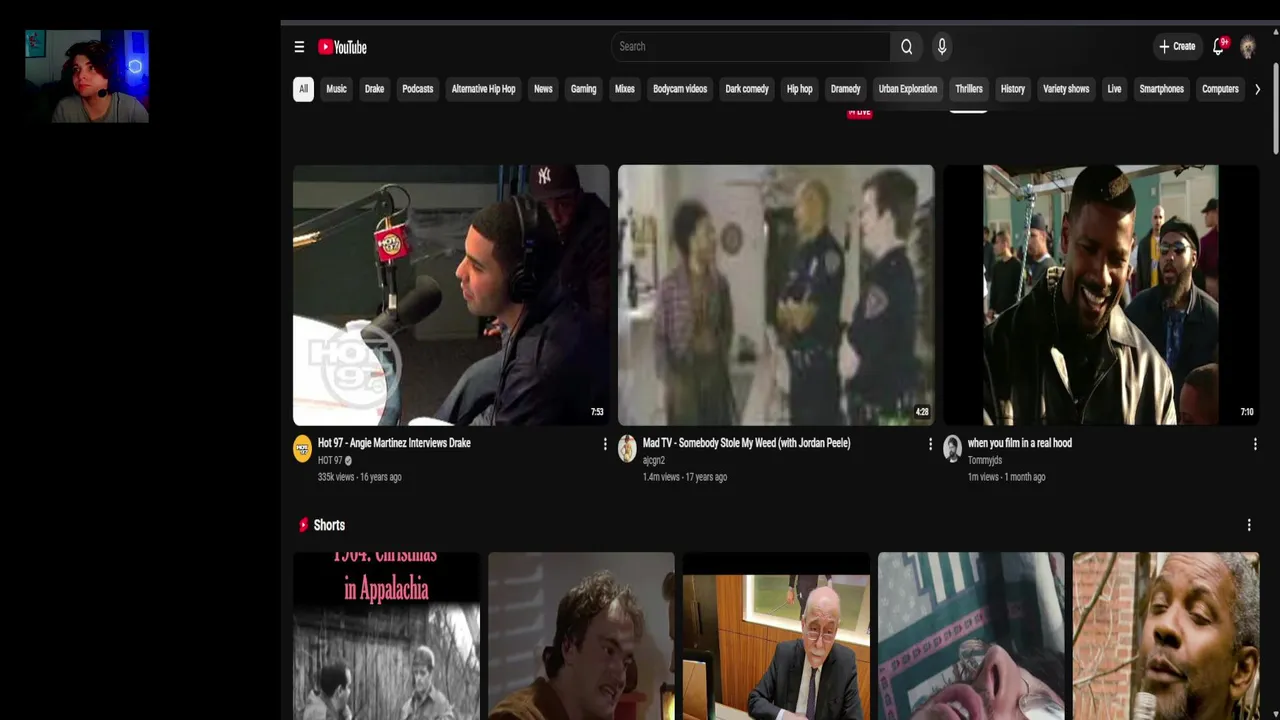
Task: Open options for Mad TV video
Action: pos(930,444)
